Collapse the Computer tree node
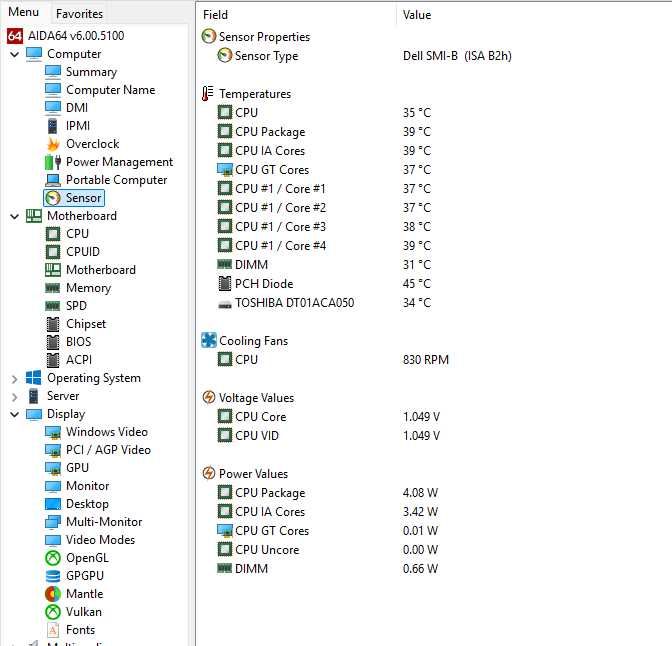The height and width of the screenshot is (646, 672). pyautogui.click(x=15, y=54)
